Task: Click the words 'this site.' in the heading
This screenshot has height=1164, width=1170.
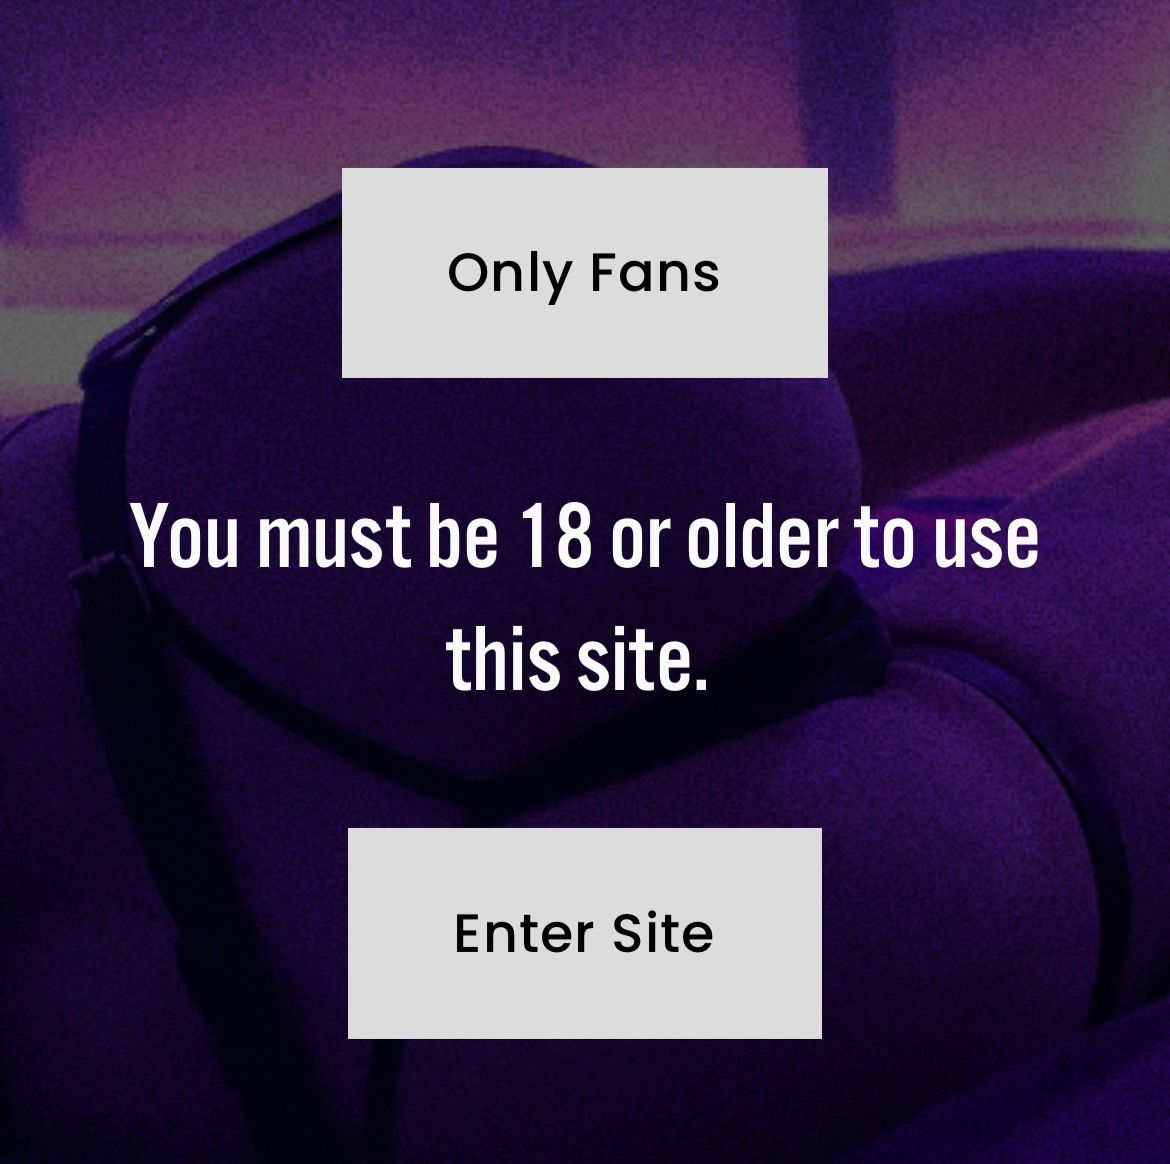Action: (577, 657)
